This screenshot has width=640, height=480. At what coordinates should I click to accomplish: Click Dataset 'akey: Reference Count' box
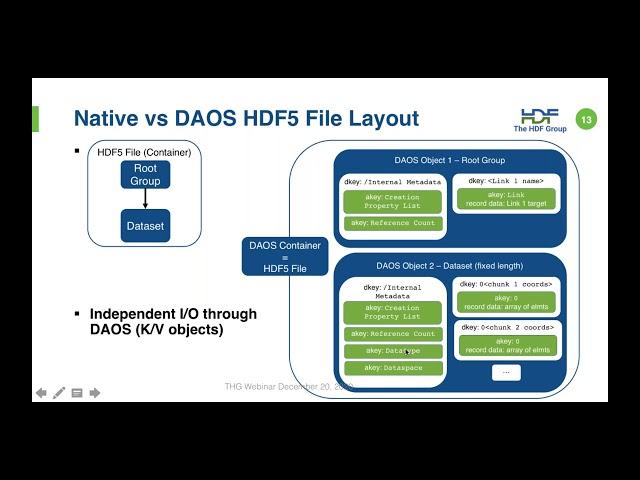393,334
